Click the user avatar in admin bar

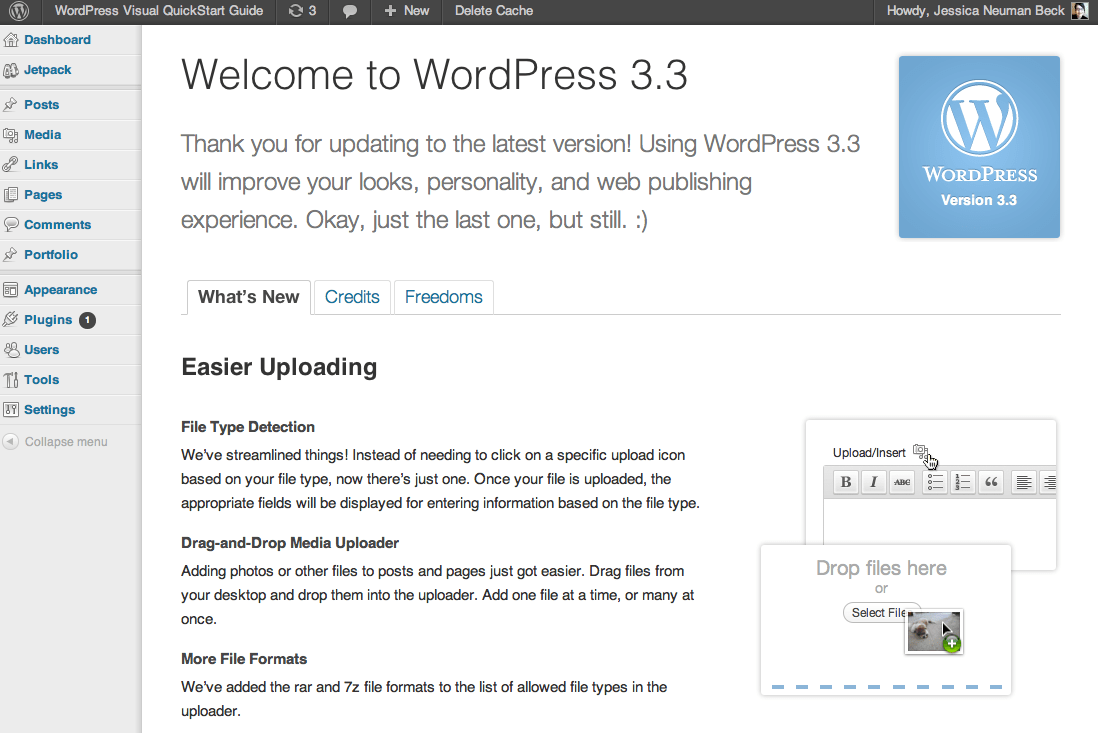click(1080, 11)
